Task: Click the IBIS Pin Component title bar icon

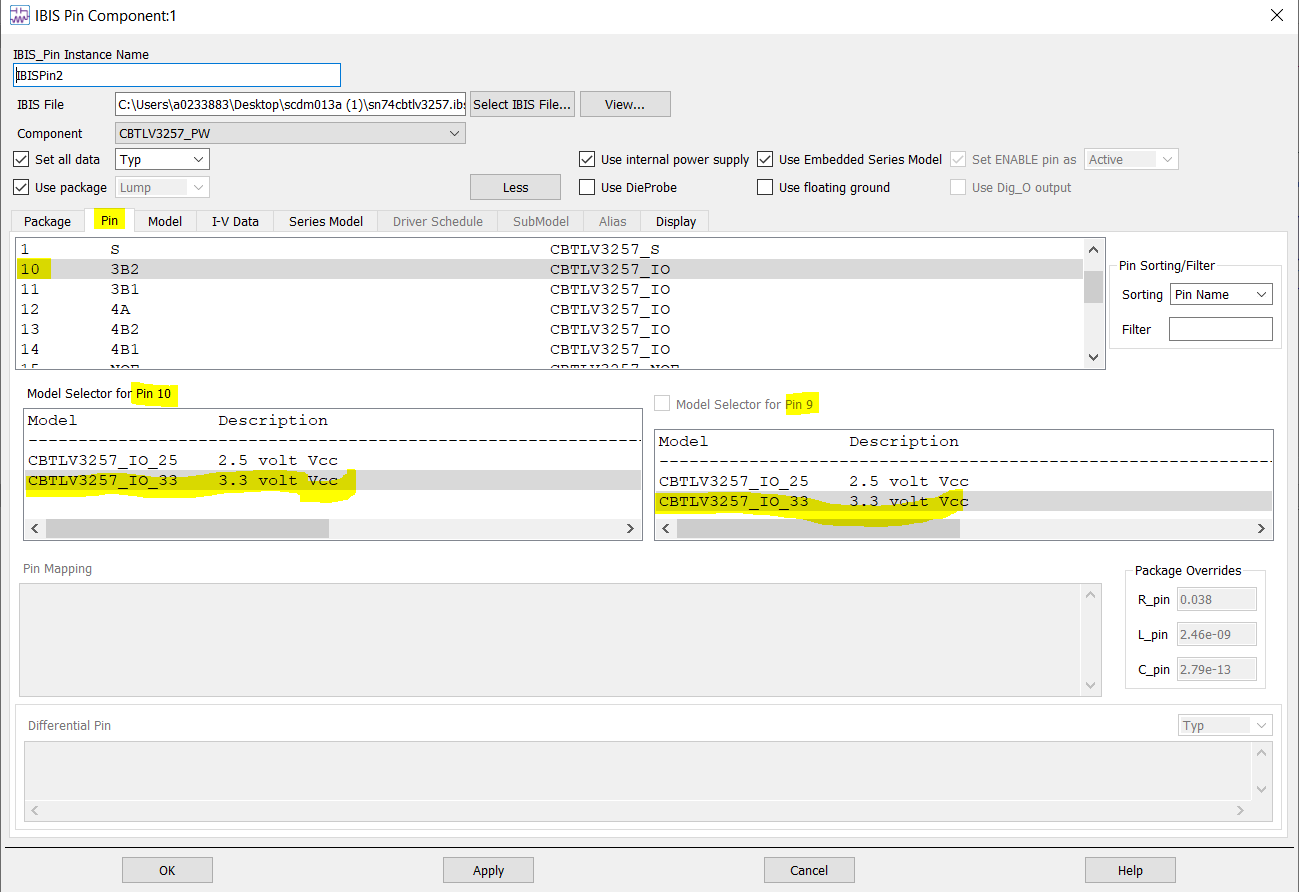Action: (19, 15)
